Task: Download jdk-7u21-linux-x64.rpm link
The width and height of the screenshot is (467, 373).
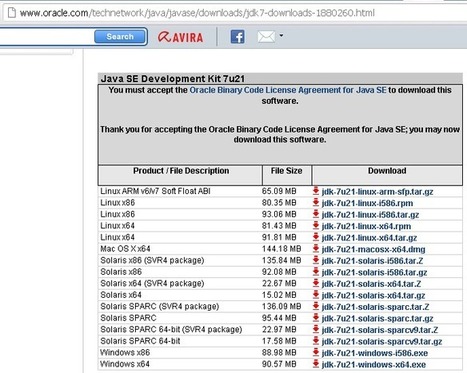Action: click(x=366, y=226)
